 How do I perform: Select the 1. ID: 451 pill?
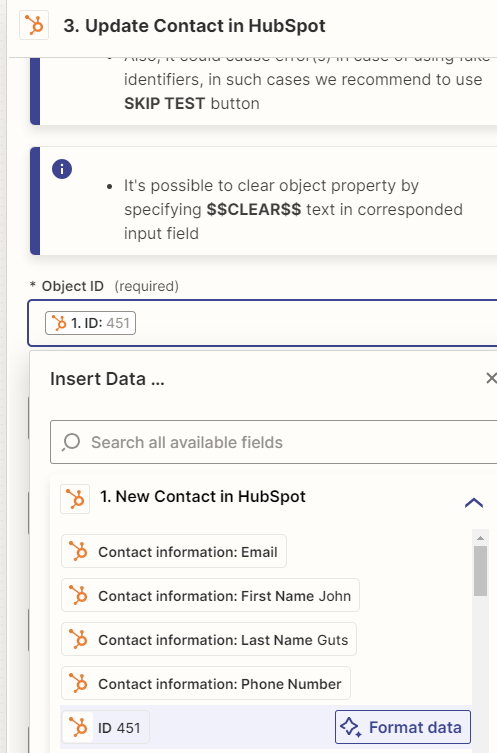tap(90, 323)
